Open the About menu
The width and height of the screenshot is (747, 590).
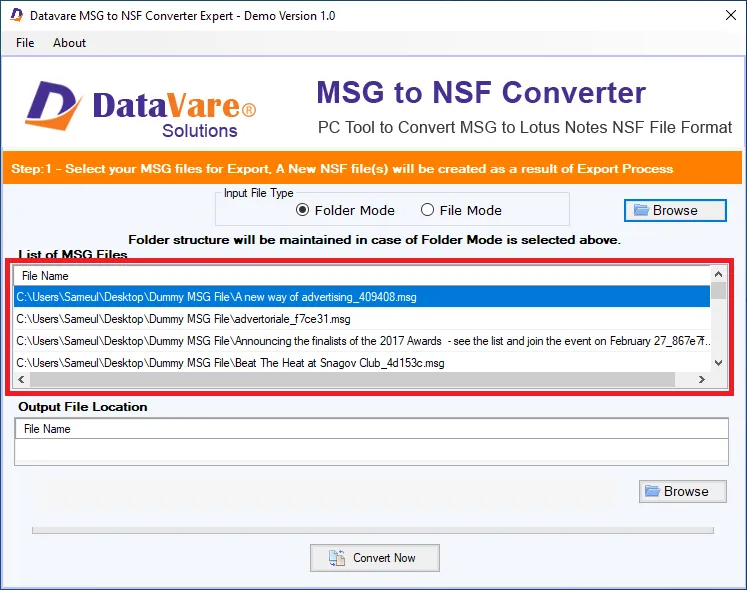[x=70, y=43]
